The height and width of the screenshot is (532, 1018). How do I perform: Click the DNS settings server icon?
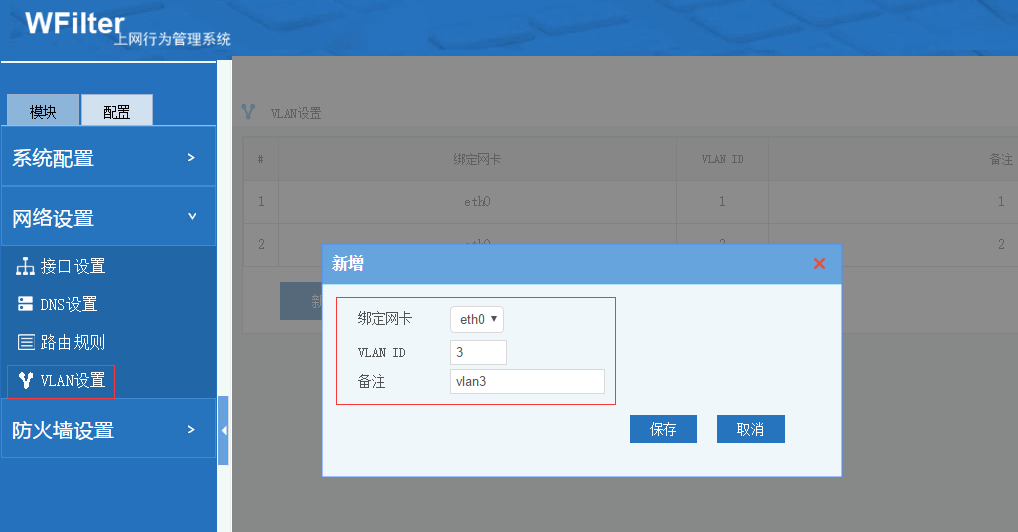click(26, 304)
